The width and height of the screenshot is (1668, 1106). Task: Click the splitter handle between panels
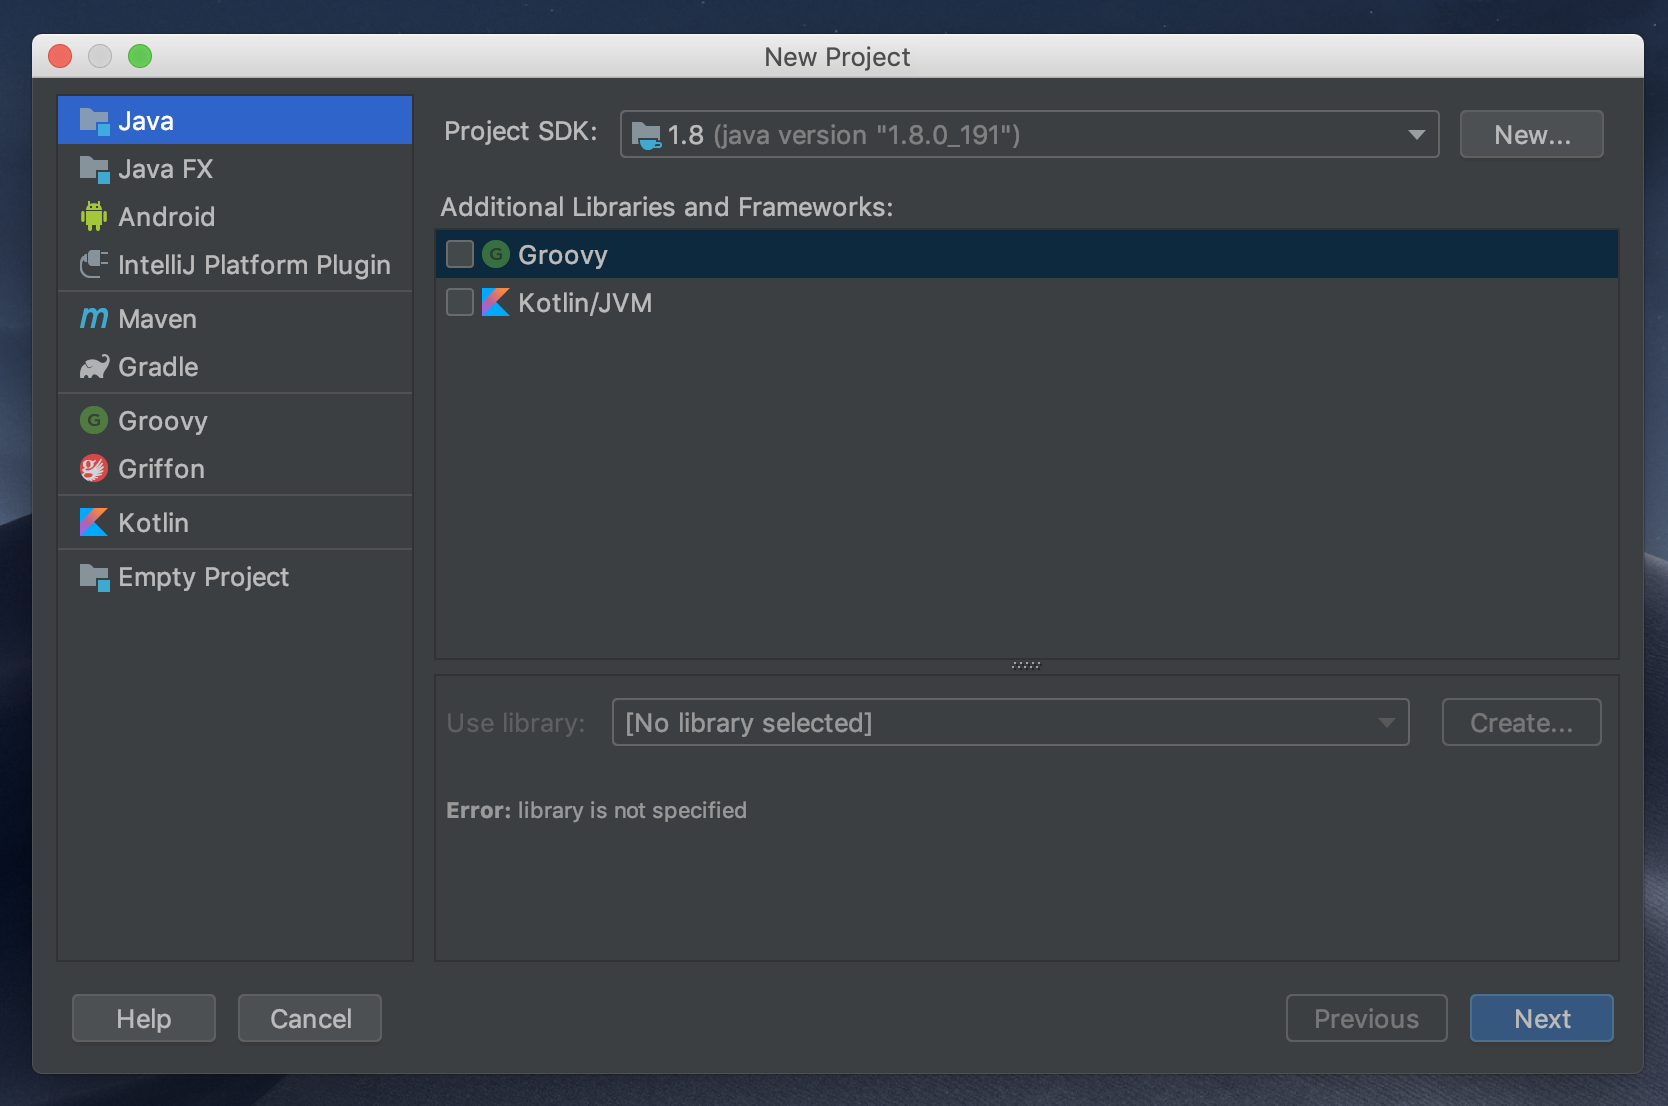click(x=1026, y=665)
